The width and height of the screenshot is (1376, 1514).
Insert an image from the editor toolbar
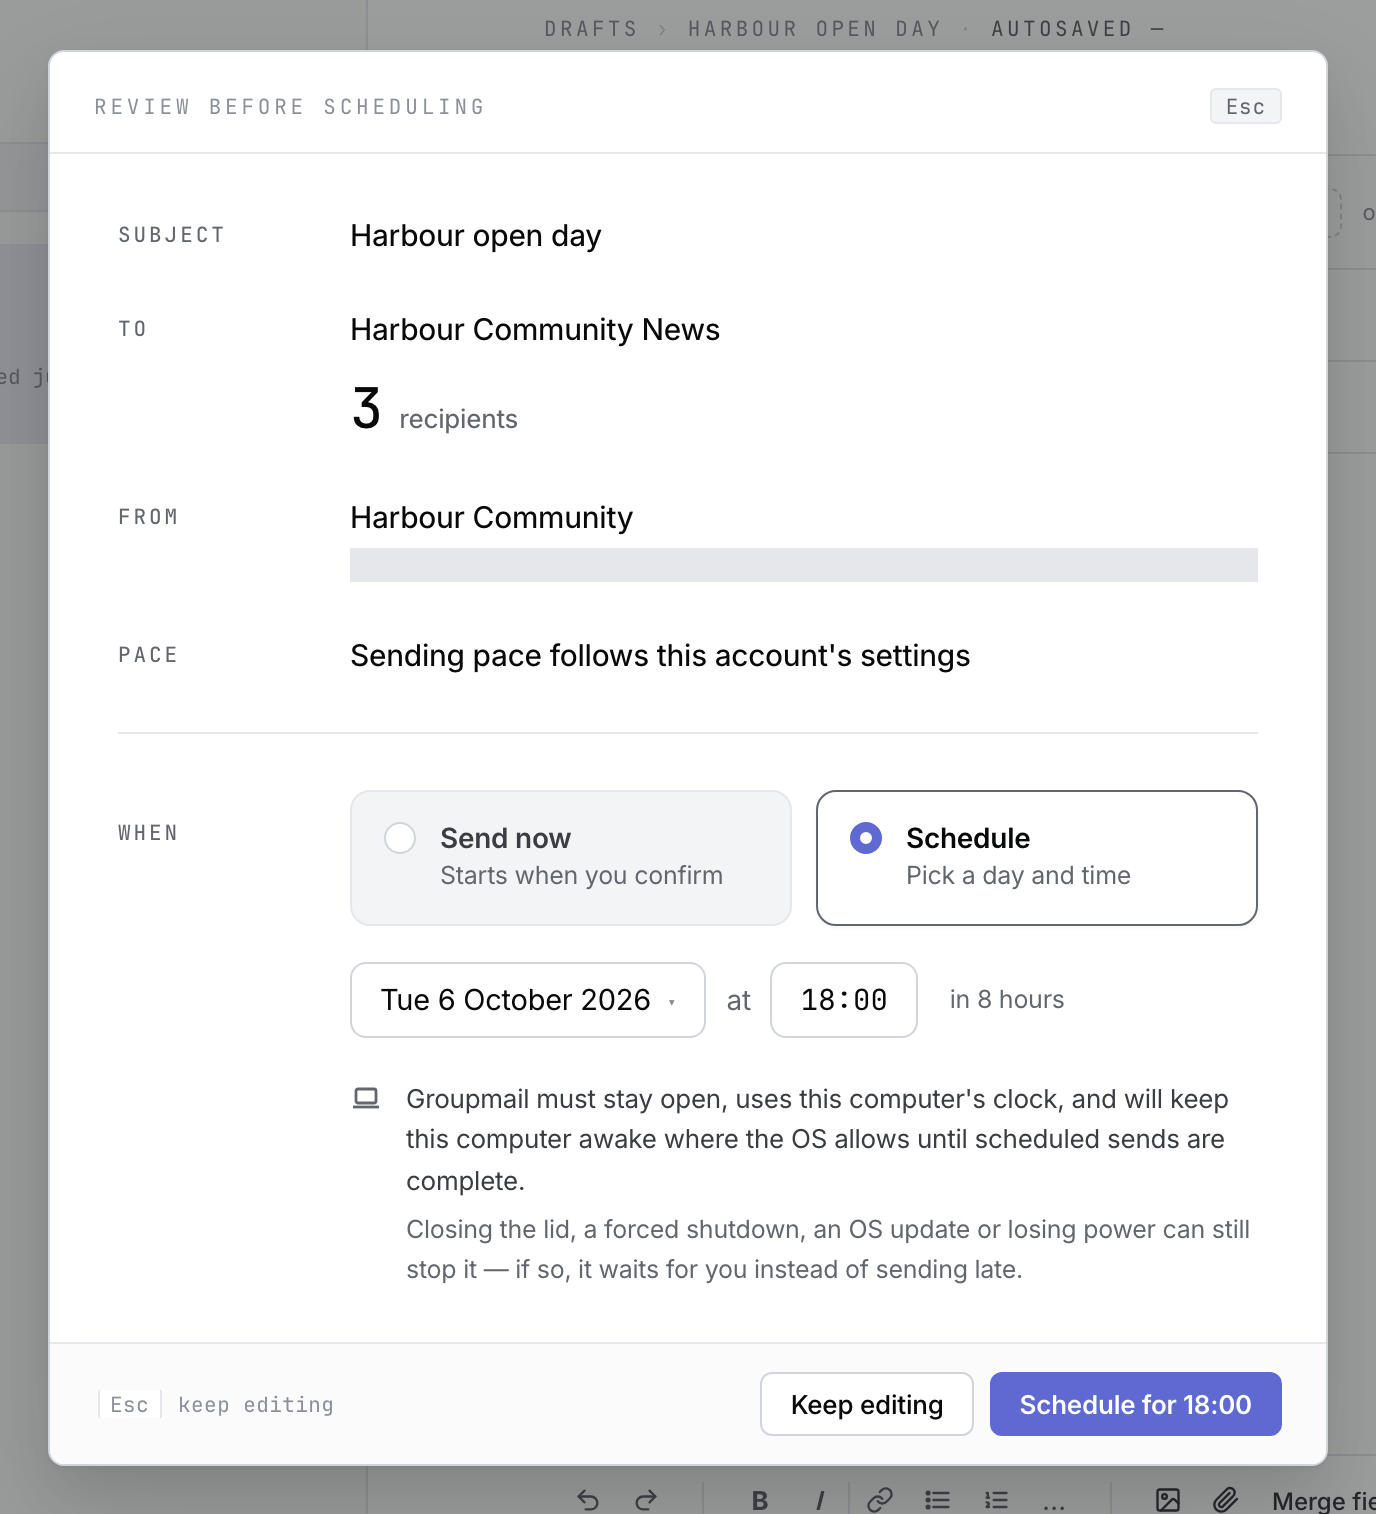[x=1168, y=1499]
